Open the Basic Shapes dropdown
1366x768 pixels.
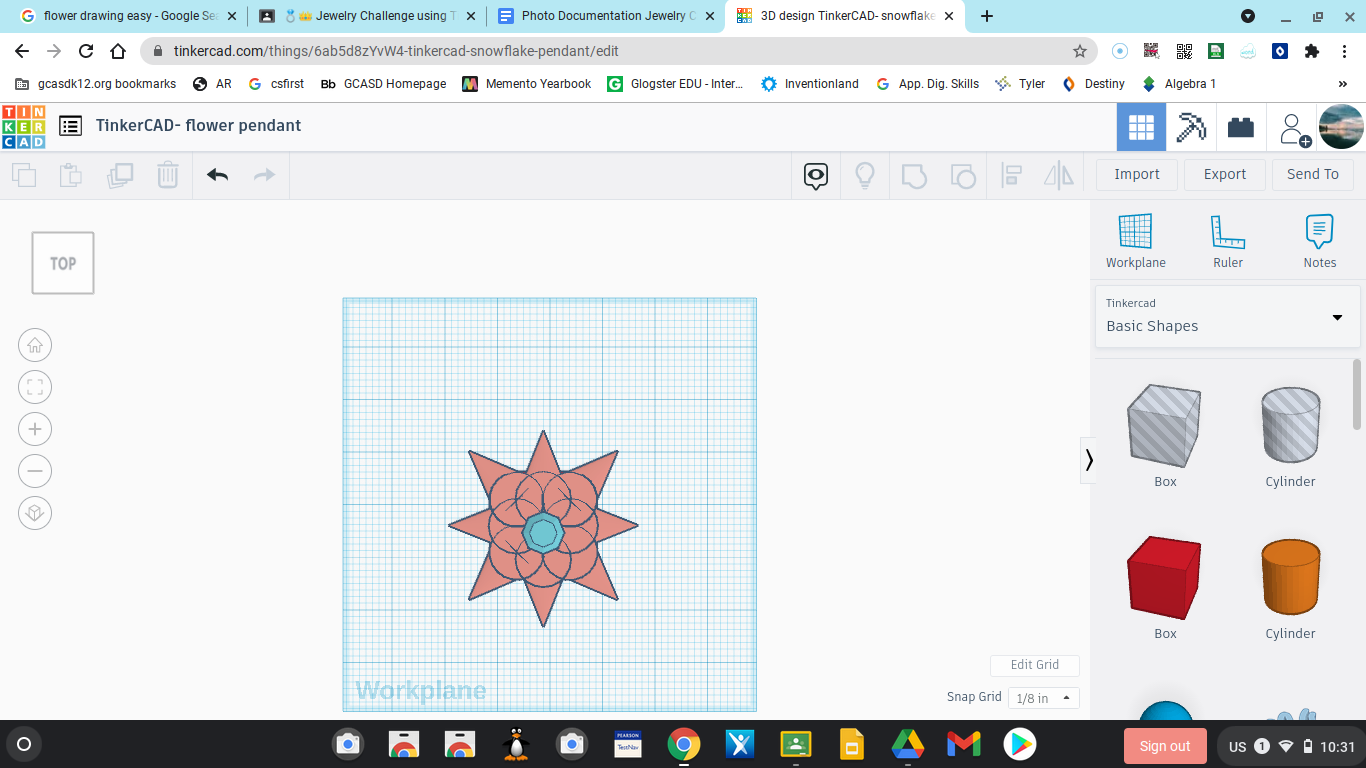pyautogui.click(x=1227, y=316)
